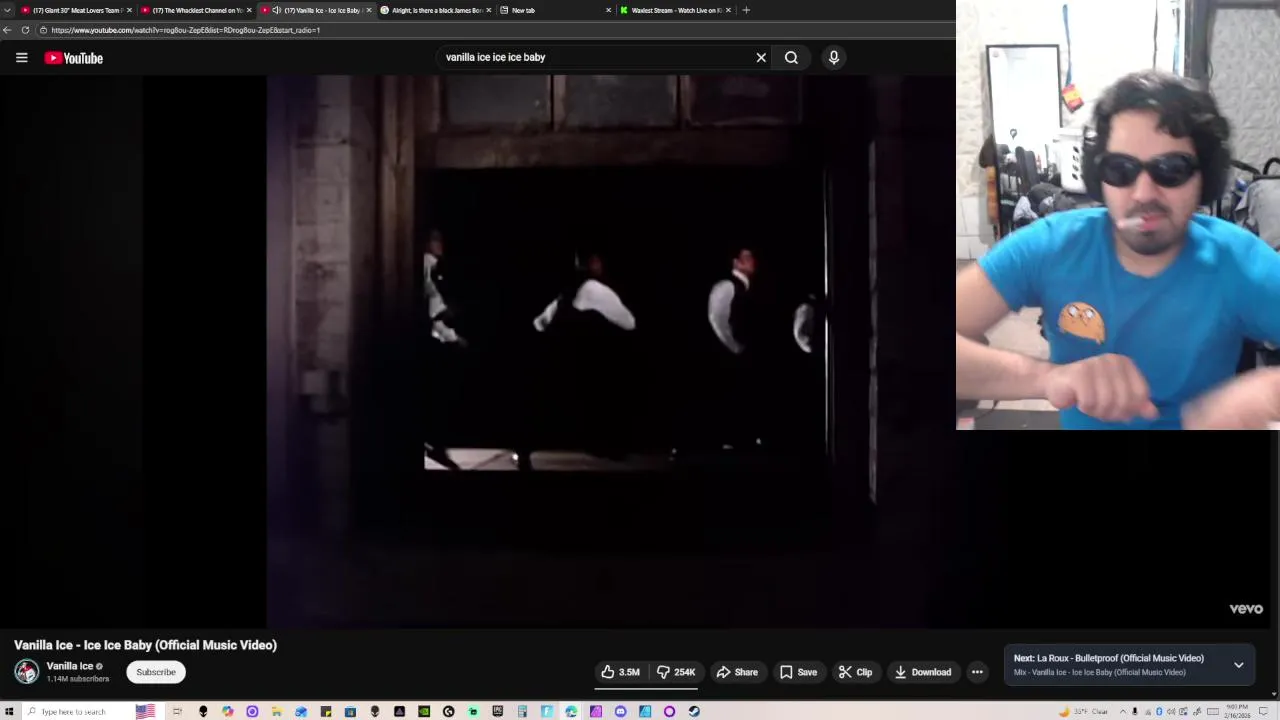Subscribe to Vanilla Ice channel
This screenshot has width=1280, height=720.
(x=156, y=672)
